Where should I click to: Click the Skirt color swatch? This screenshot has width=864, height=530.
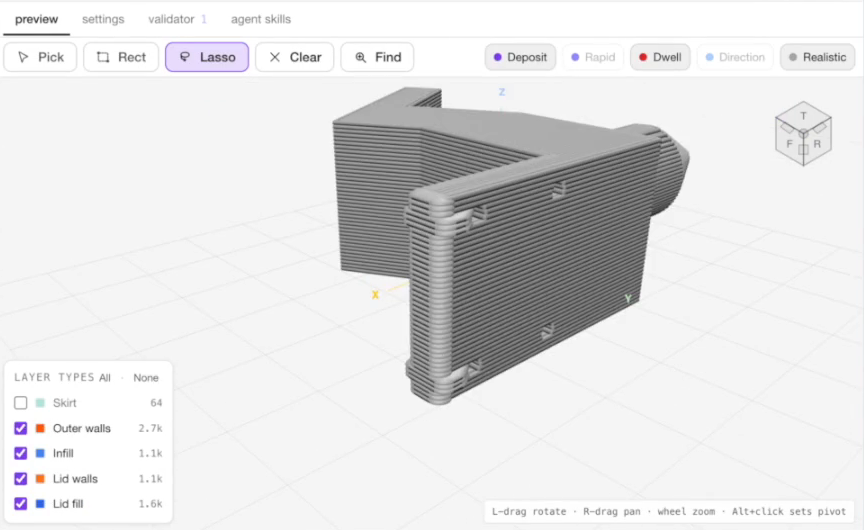[x=40, y=403]
